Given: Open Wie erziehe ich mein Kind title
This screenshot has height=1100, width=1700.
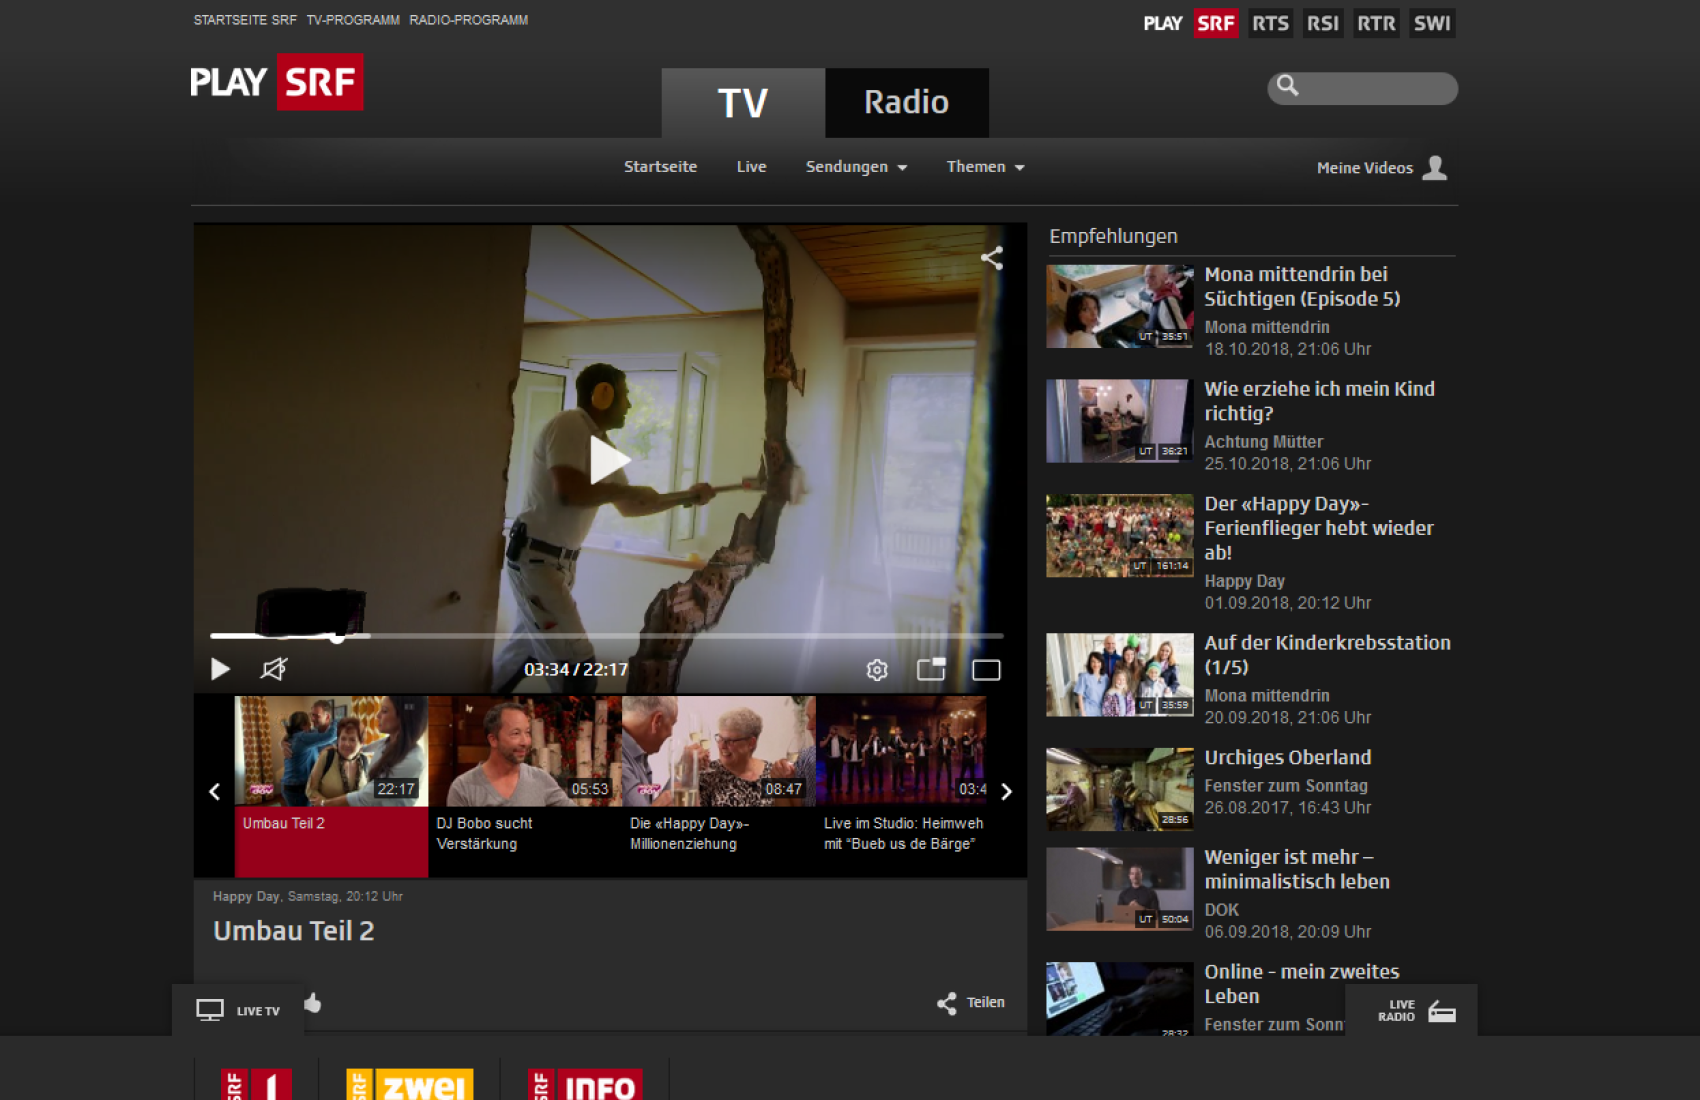Looking at the screenshot, I should coord(1319,401).
